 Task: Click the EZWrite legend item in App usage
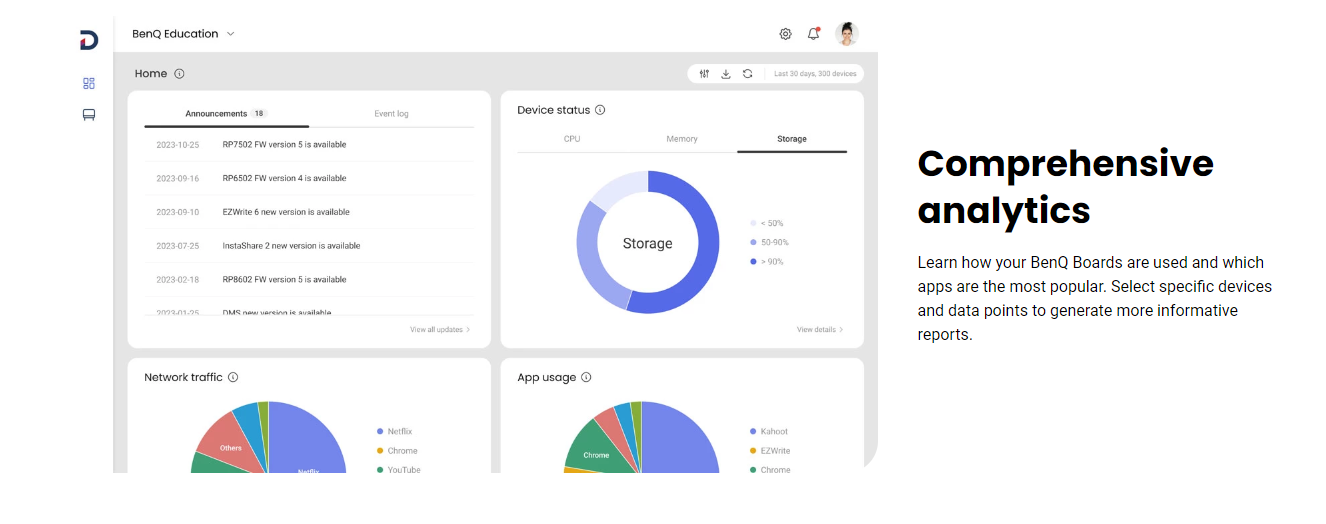[769, 451]
